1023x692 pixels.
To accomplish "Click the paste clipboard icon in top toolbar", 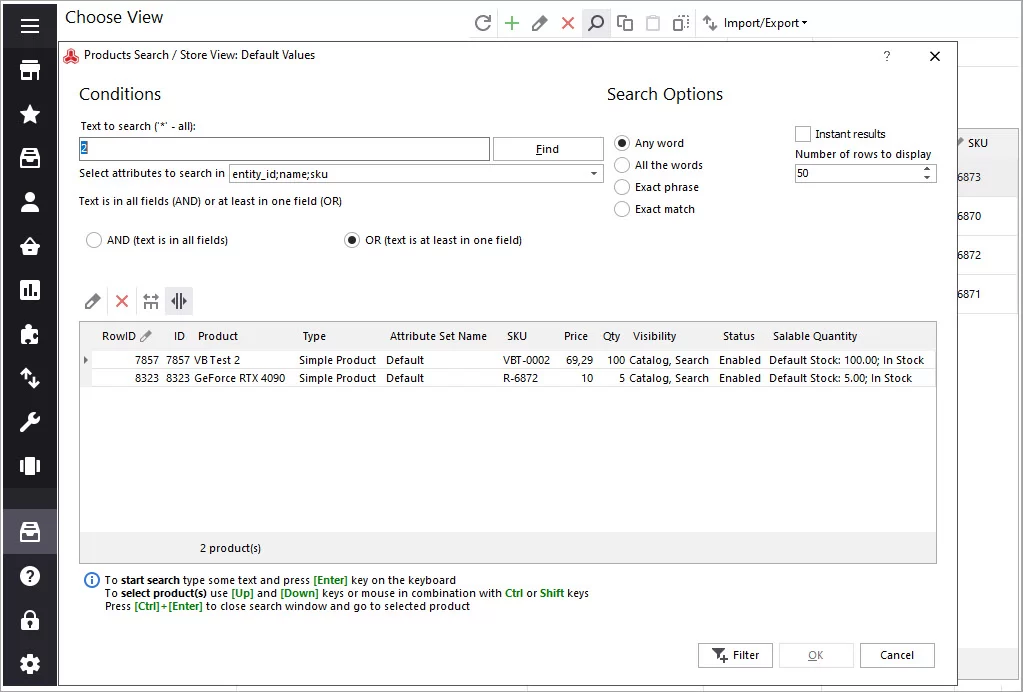I will tap(652, 23).
